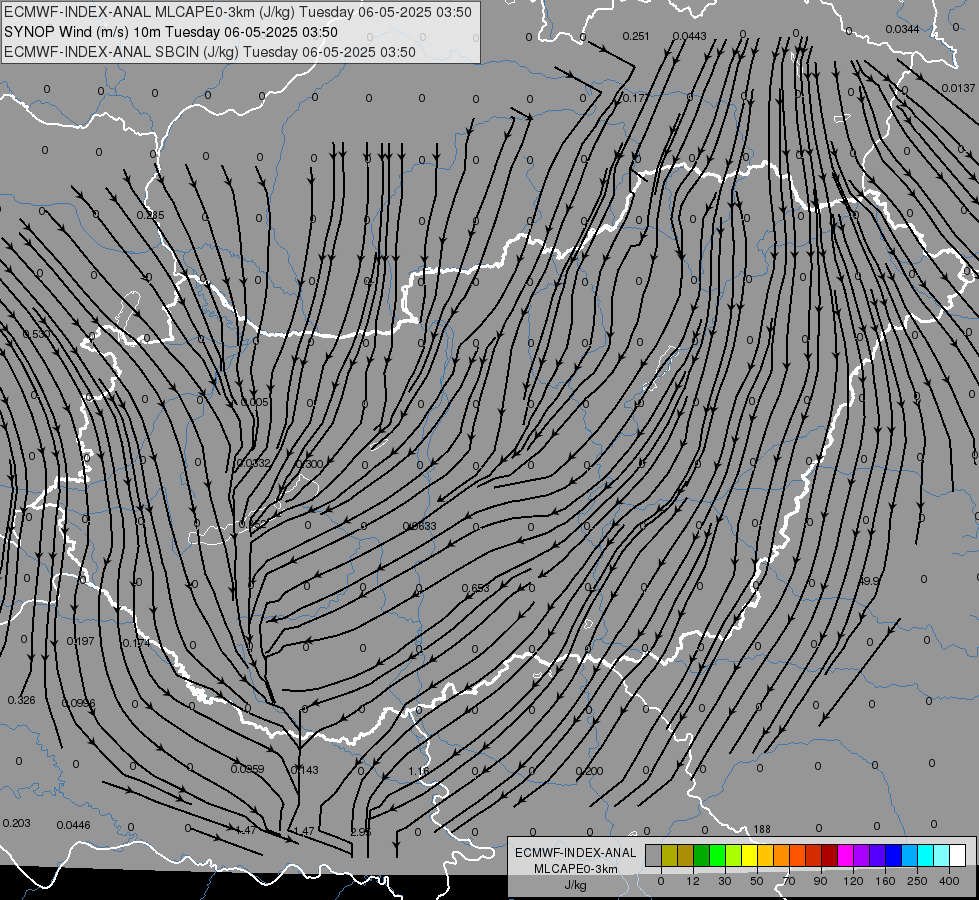Click the map value '0.653'
The image size is (979, 900).
[476, 588]
